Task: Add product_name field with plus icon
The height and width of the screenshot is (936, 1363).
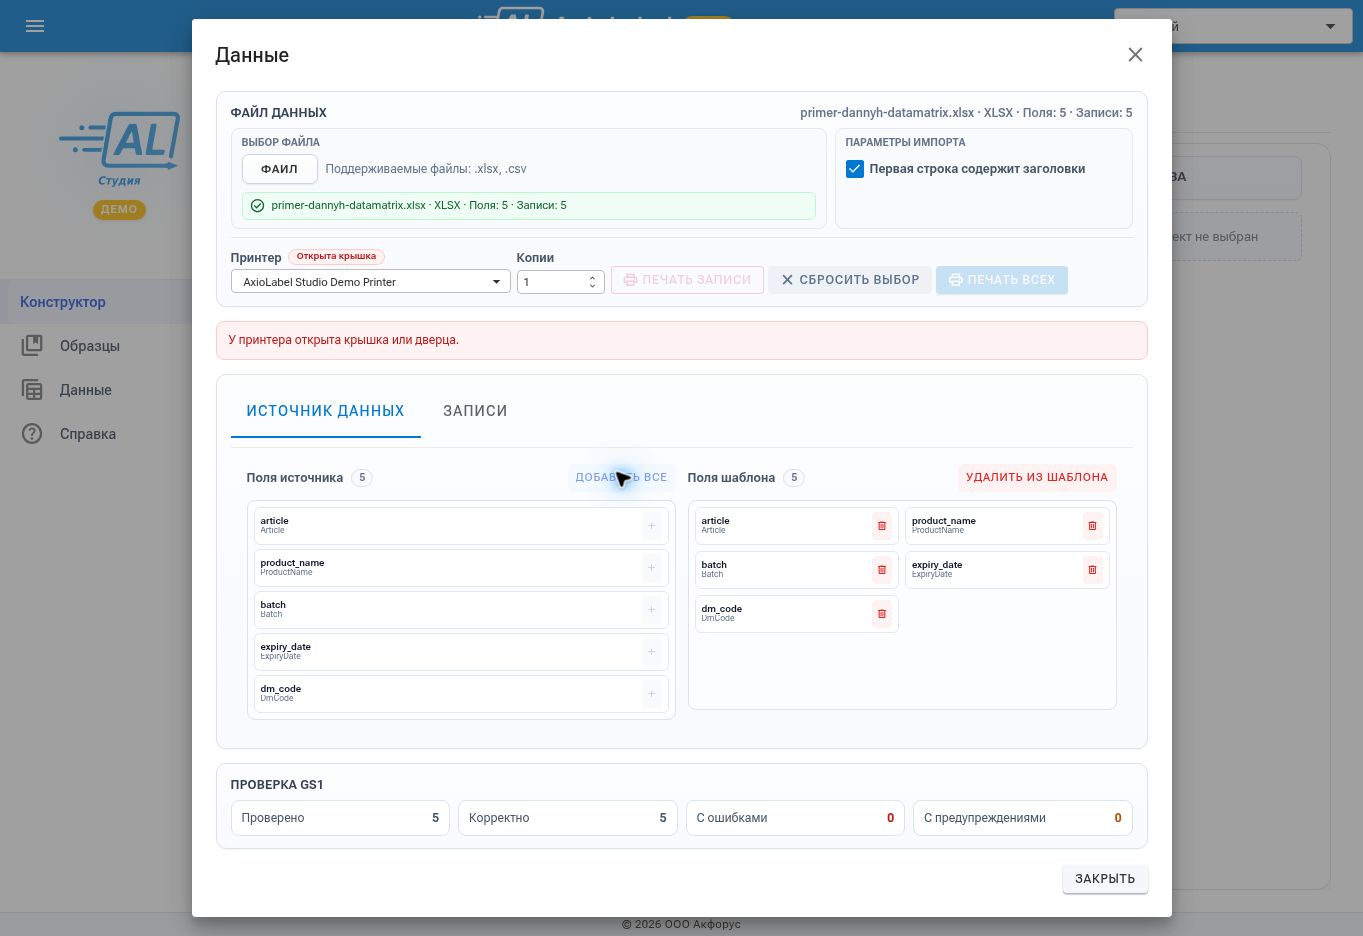Action: tap(651, 568)
